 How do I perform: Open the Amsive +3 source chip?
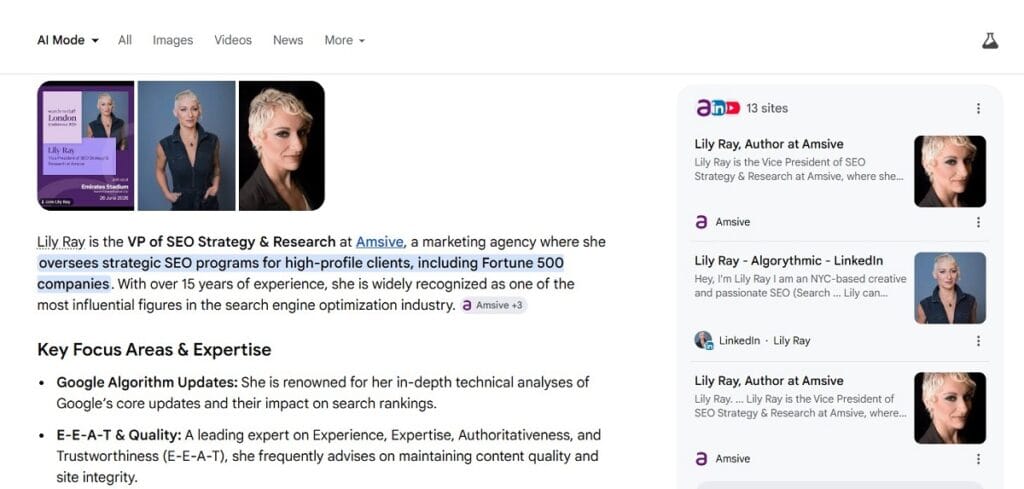(x=493, y=306)
